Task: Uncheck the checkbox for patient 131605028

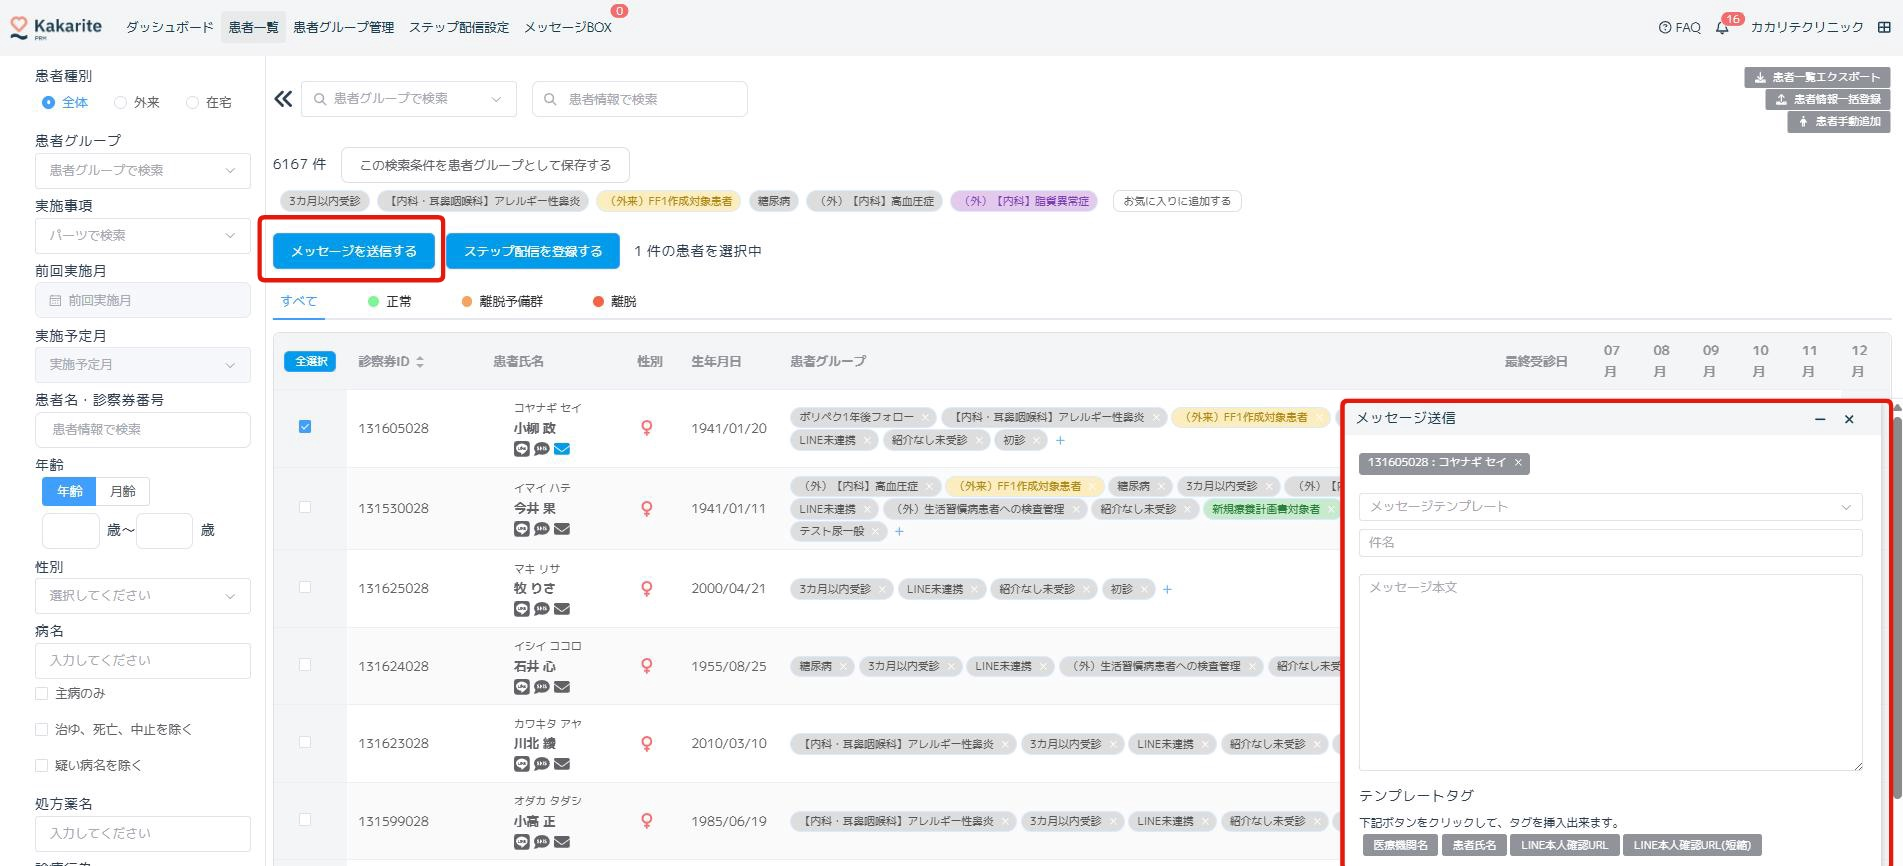Action: tap(305, 427)
